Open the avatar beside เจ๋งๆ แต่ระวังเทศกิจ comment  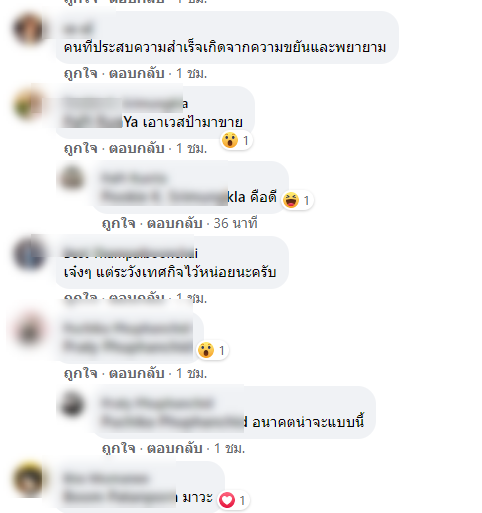pos(29,254)
